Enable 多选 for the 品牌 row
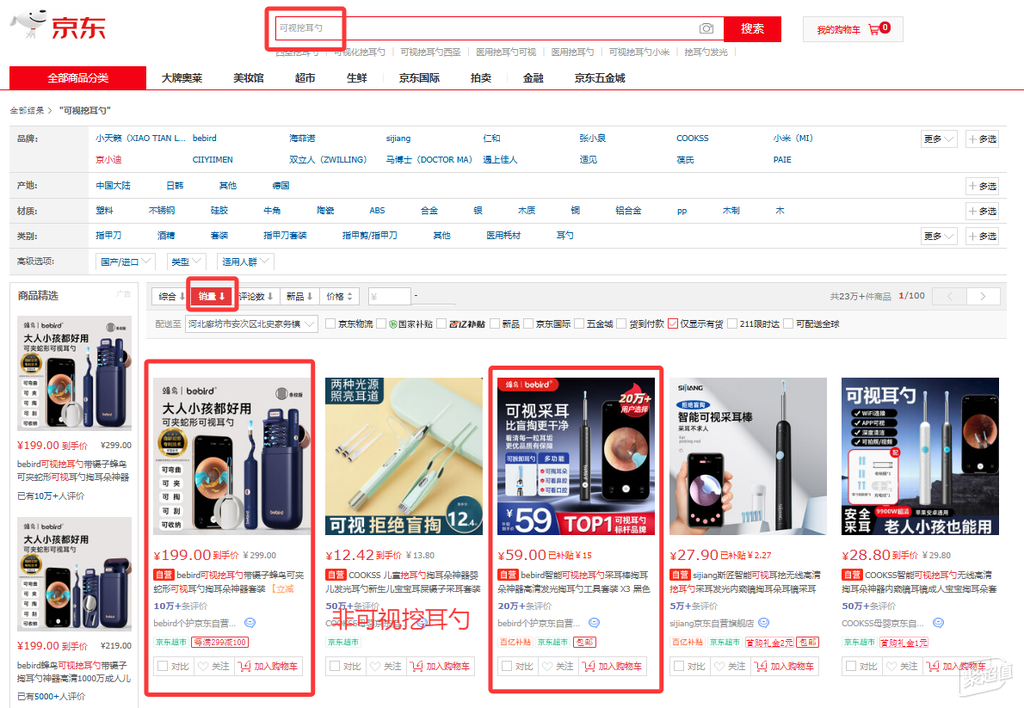The height and width of the screenshot is (708, 1024). (x=982, y=139)
